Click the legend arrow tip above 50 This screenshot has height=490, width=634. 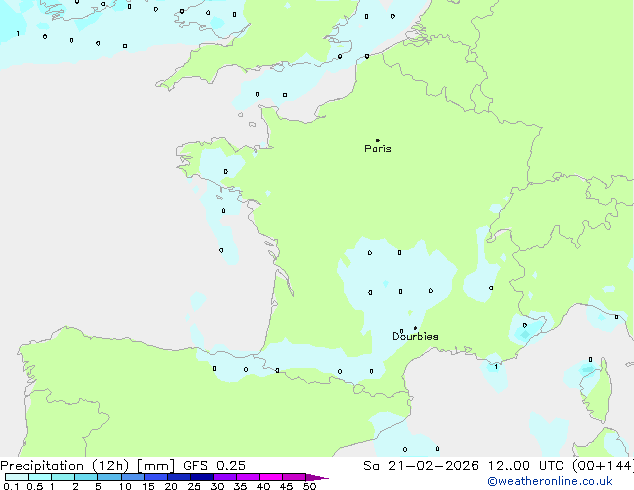[317, 477]
